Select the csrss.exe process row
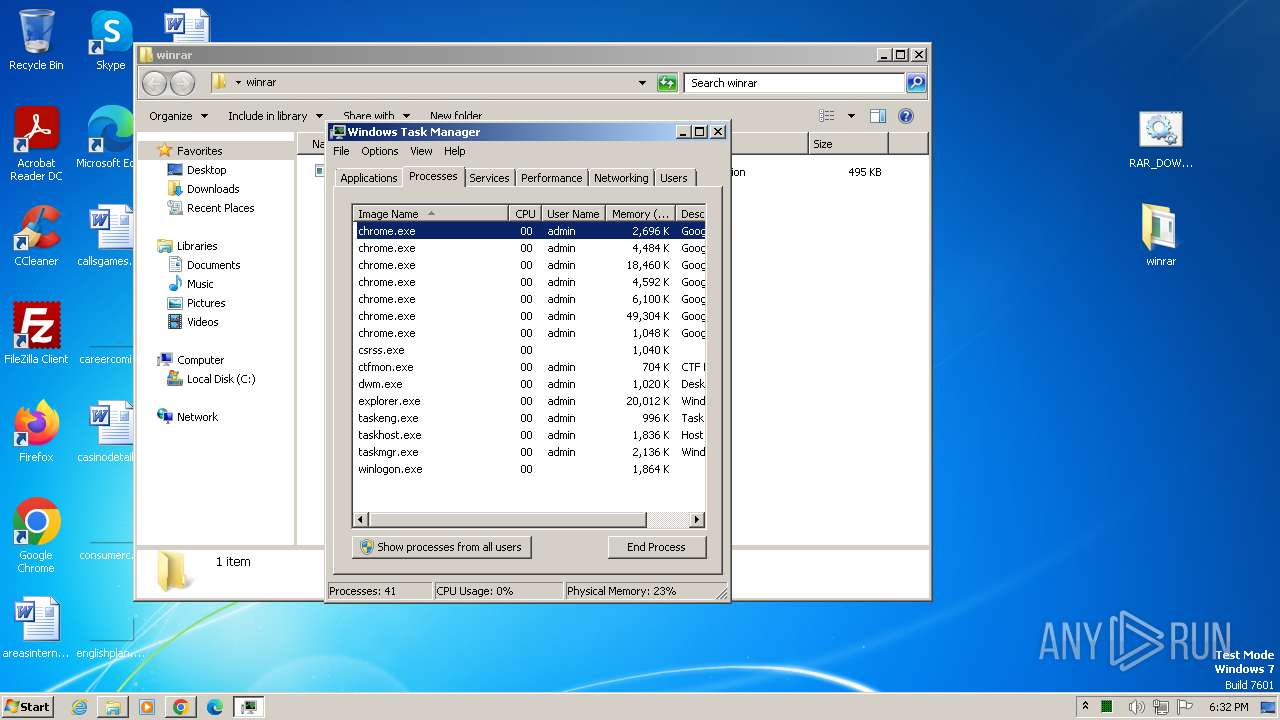The image size is (1280, 720). [x=530, y=350]
